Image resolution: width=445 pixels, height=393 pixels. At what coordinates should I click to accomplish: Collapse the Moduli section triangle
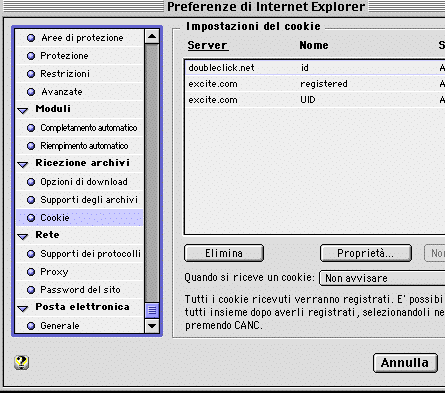tap(23, 110)
